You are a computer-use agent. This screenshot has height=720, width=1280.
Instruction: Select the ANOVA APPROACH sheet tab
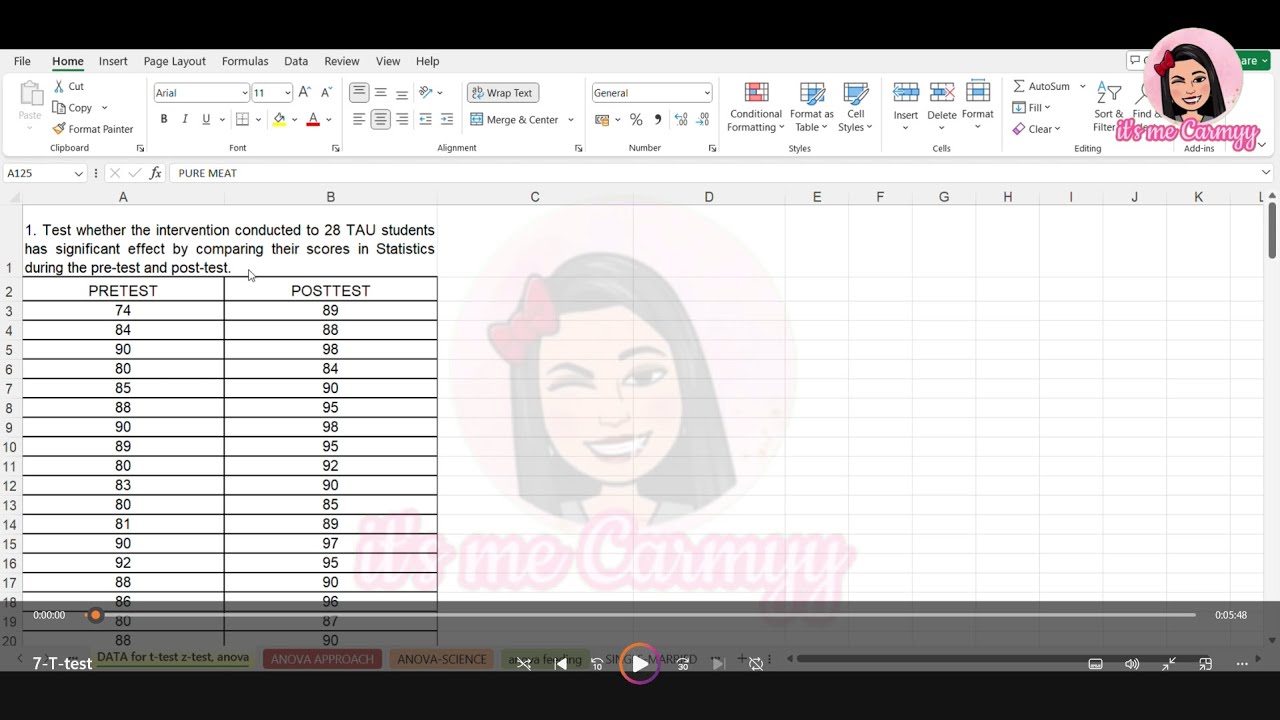point(322,659)
